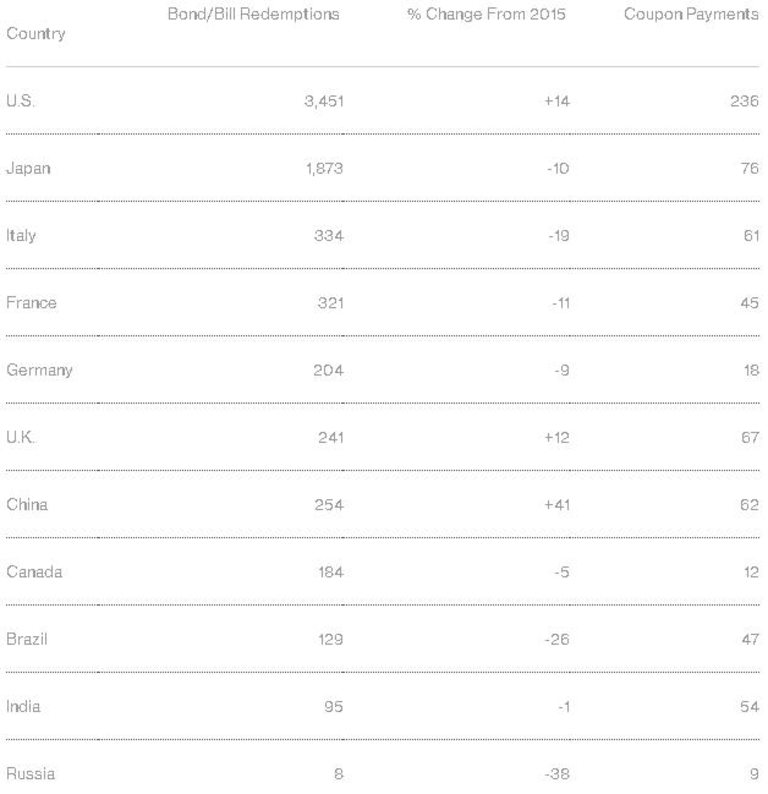Viewport: 768px width, 794px height.
Task: Click the Russia row label
Action: (x=30, y=774)
